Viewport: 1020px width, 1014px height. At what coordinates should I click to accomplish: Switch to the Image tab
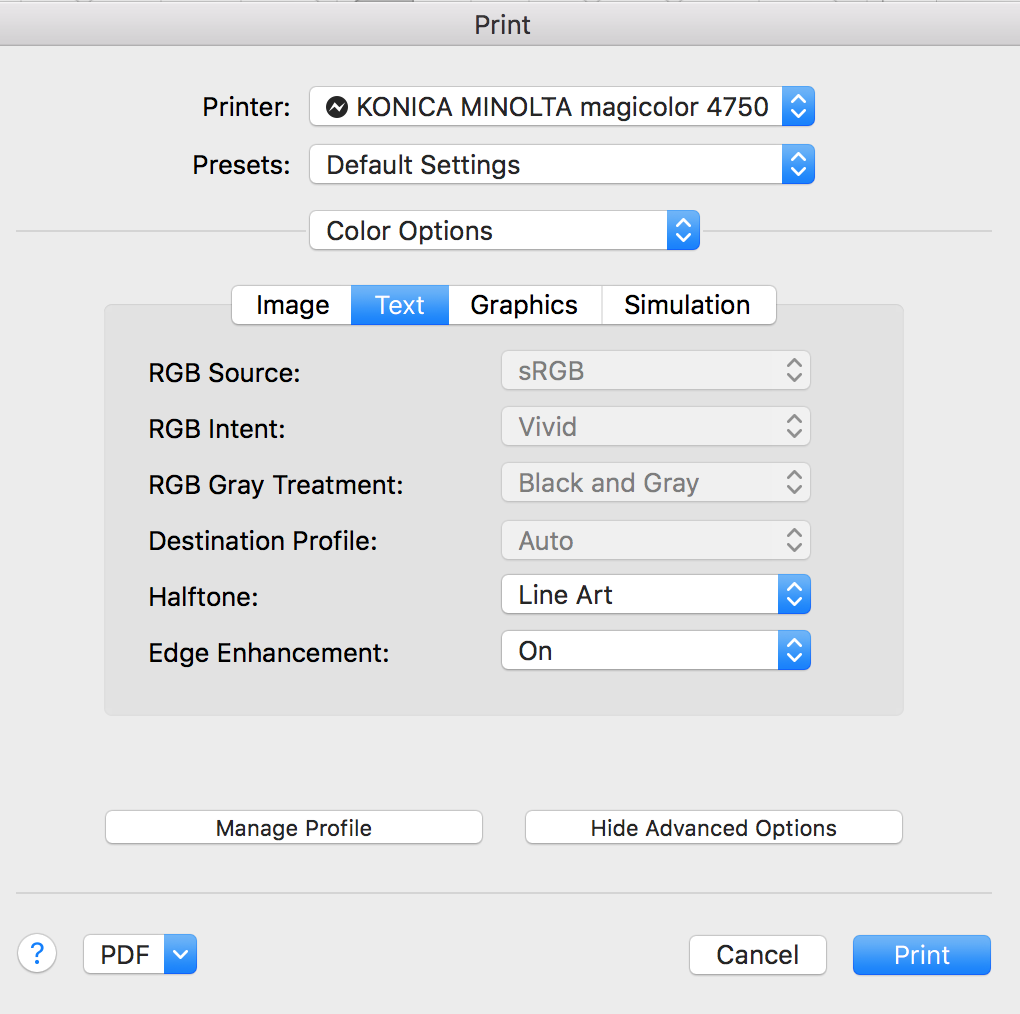click(x=292, y=305)
